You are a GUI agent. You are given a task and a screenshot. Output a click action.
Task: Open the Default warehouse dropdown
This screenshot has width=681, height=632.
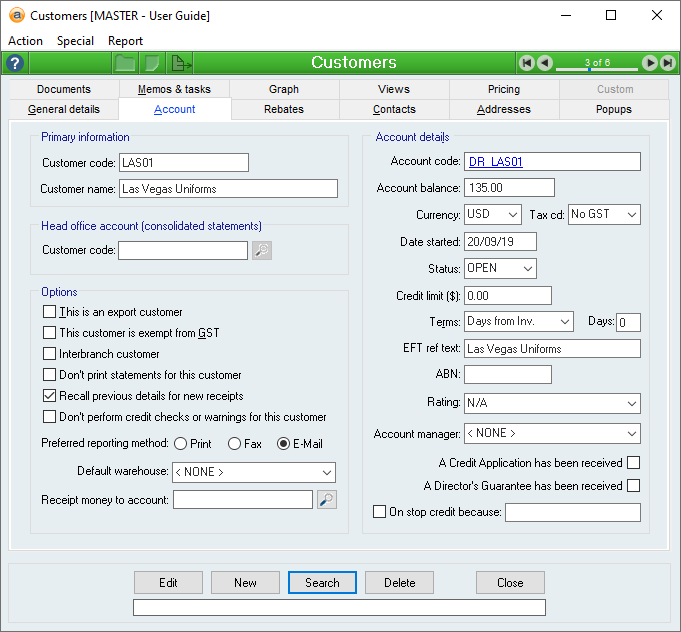[x=254, y=472]
